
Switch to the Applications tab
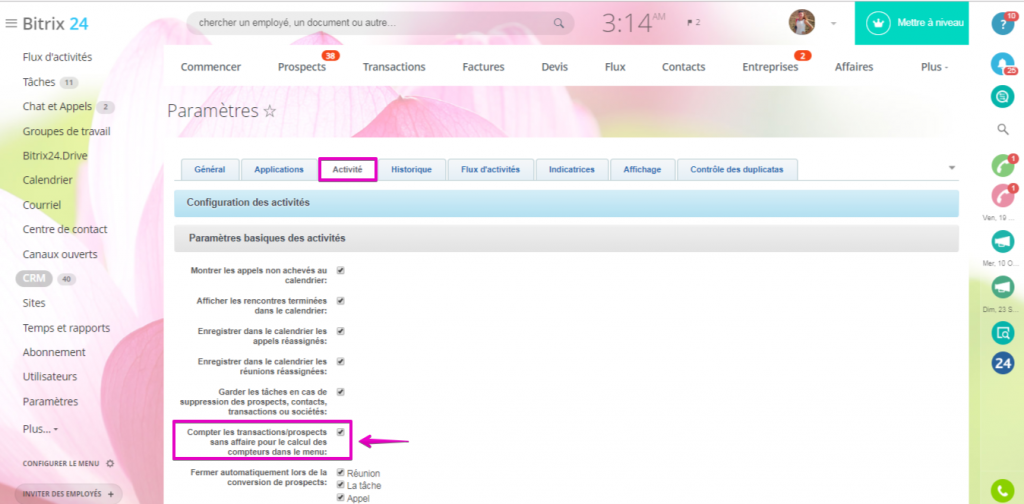(x=279, y=169)
